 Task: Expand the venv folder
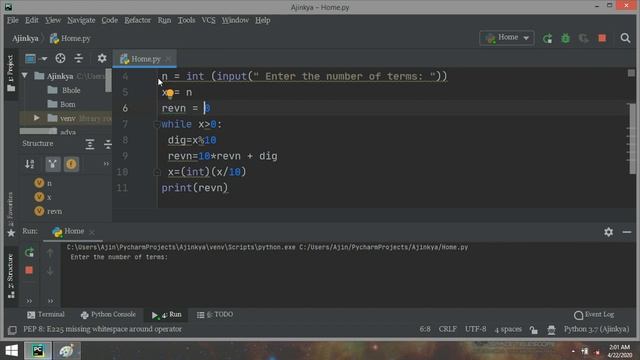[x=36, y=118]
